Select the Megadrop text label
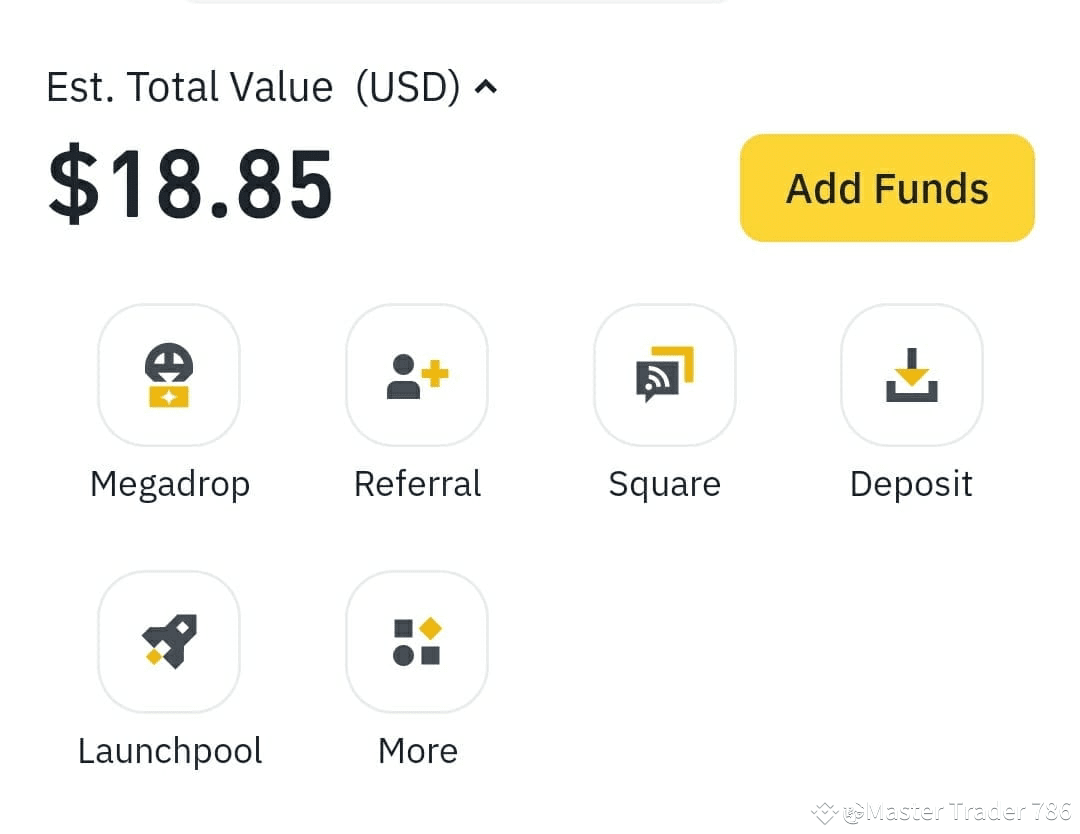Viewport: 1080px width, 834px height. tap(169, 485)
